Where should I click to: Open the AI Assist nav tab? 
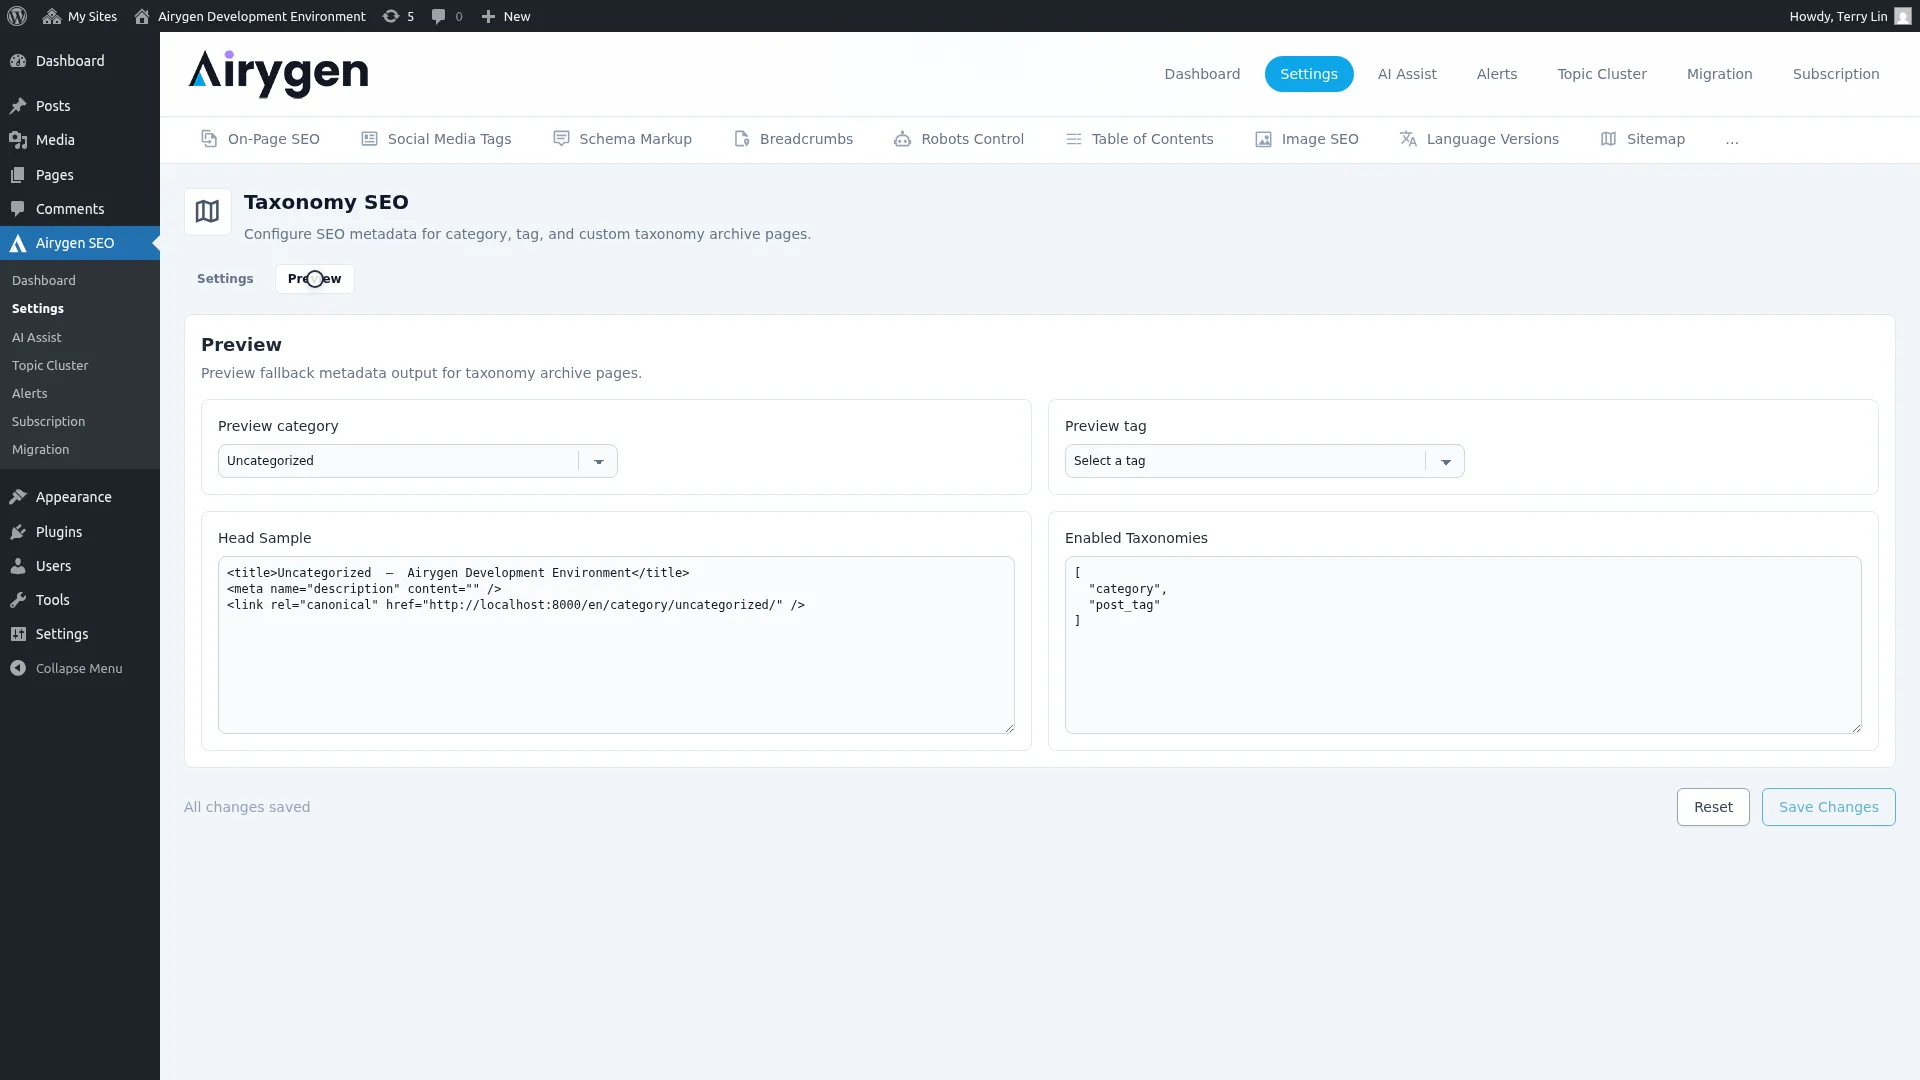pyautogui.click(x=1407, y=74)
